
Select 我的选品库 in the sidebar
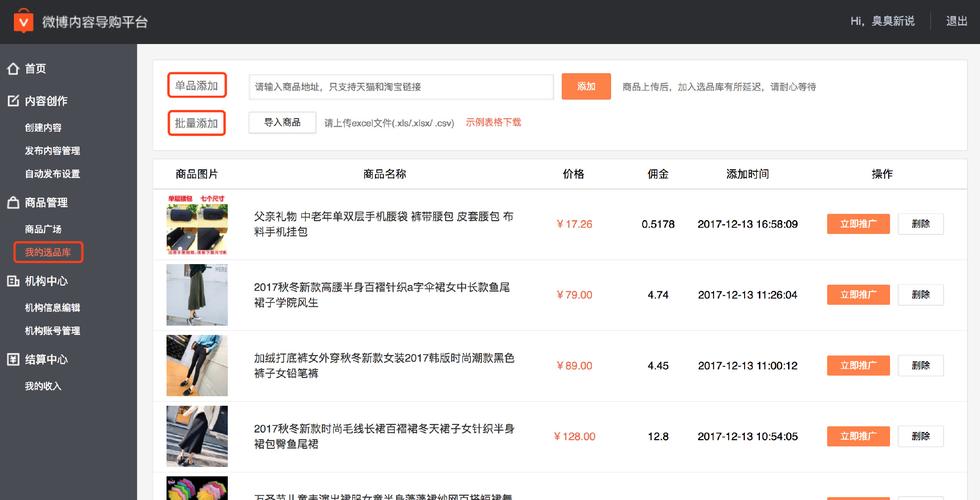48,252
